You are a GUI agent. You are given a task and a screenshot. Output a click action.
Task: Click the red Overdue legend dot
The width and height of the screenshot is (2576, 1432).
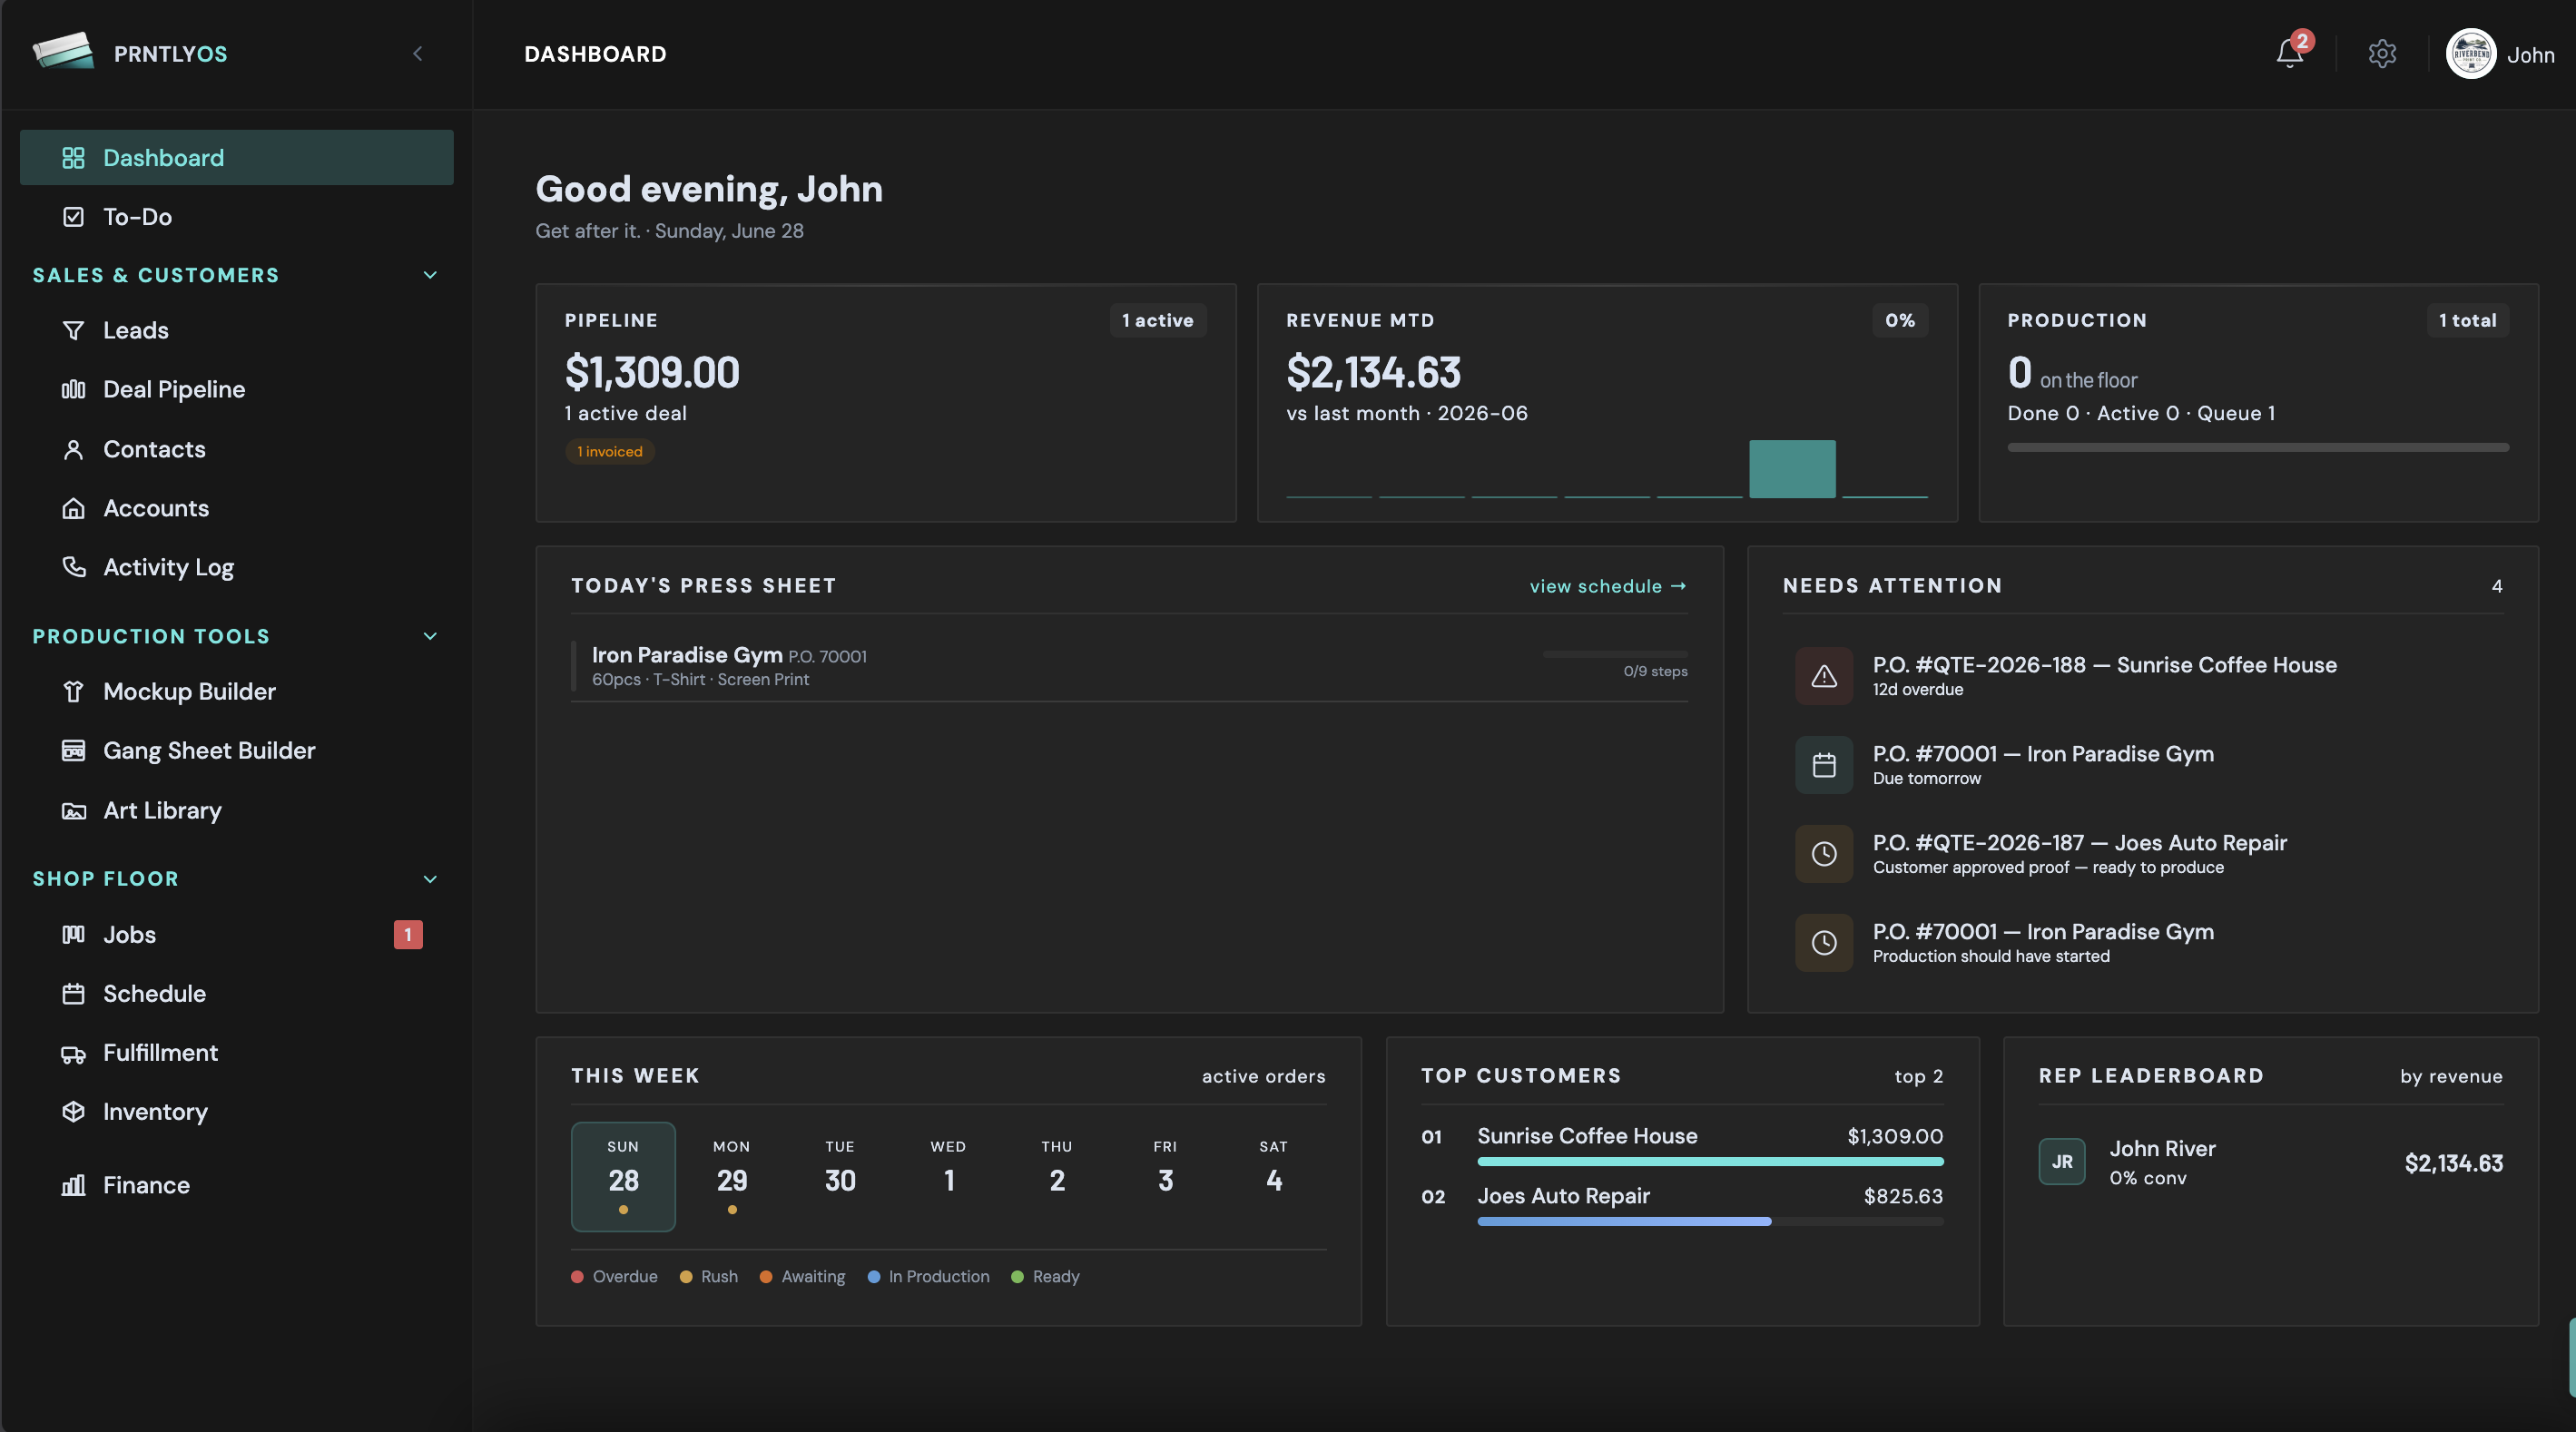577,1277
